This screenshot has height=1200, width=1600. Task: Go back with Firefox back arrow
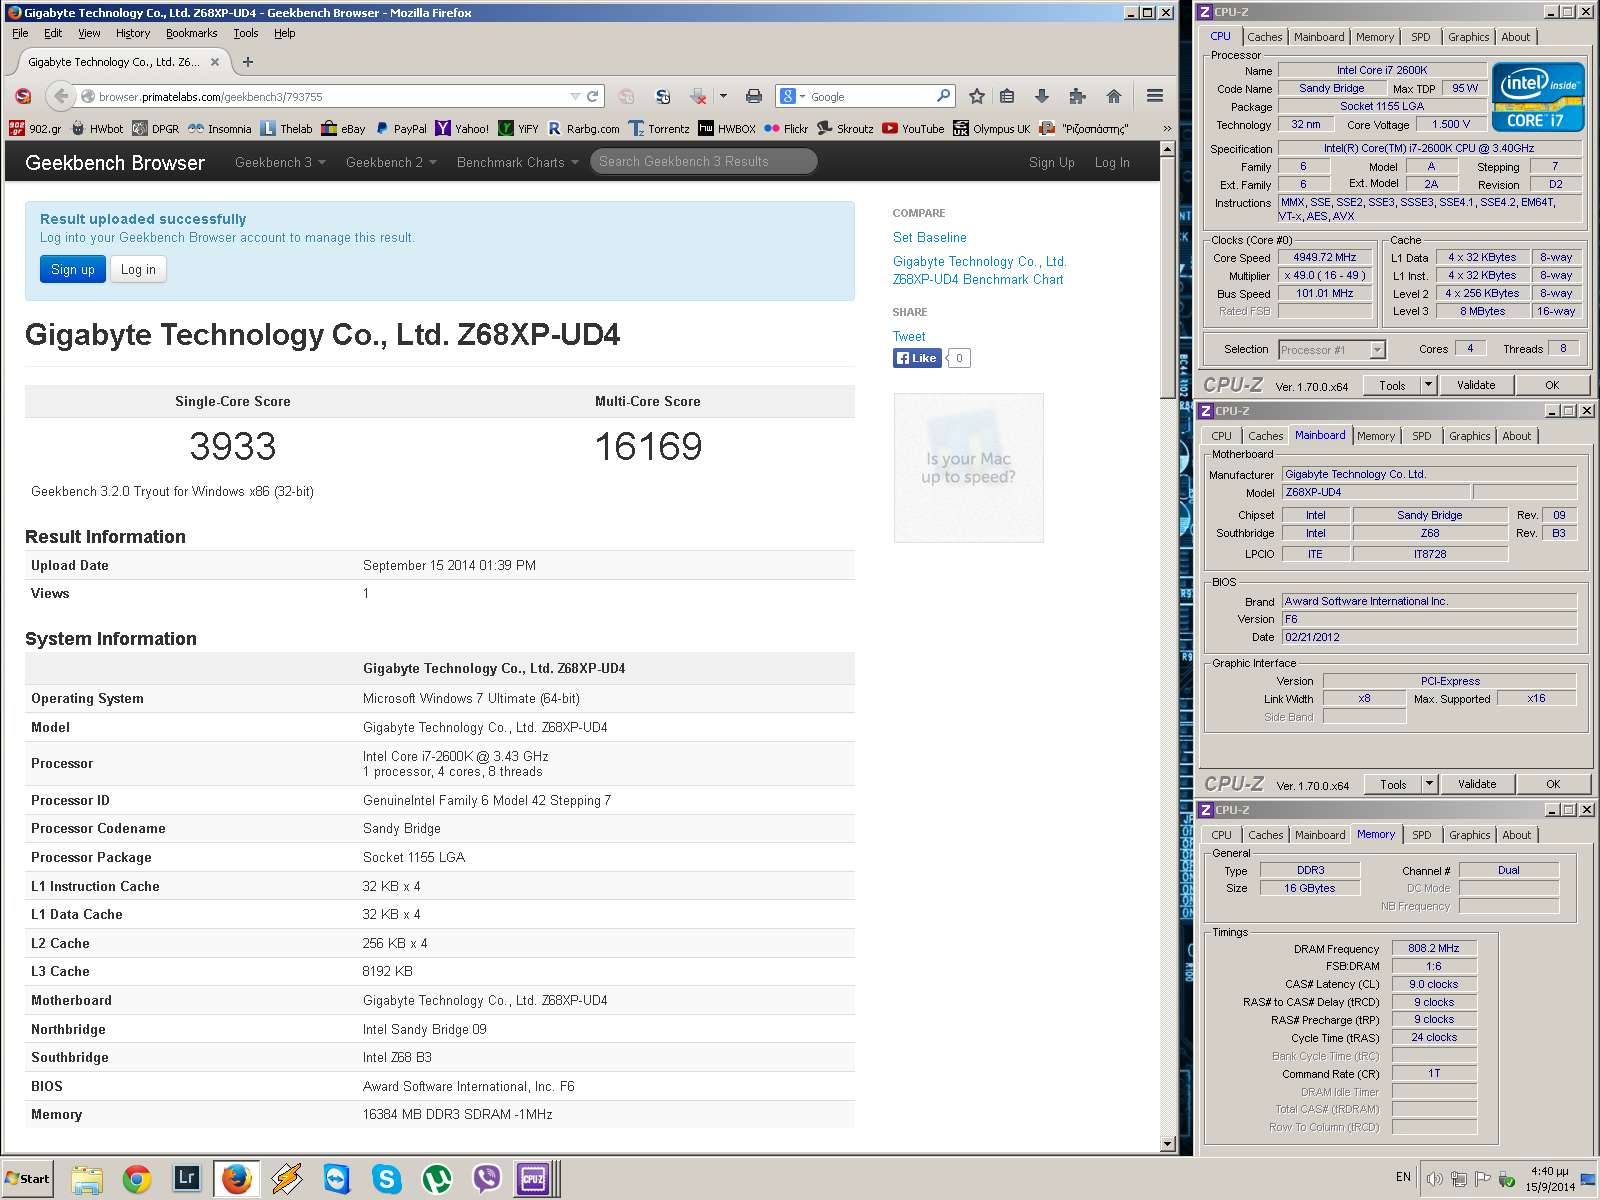tap(61, 97)
